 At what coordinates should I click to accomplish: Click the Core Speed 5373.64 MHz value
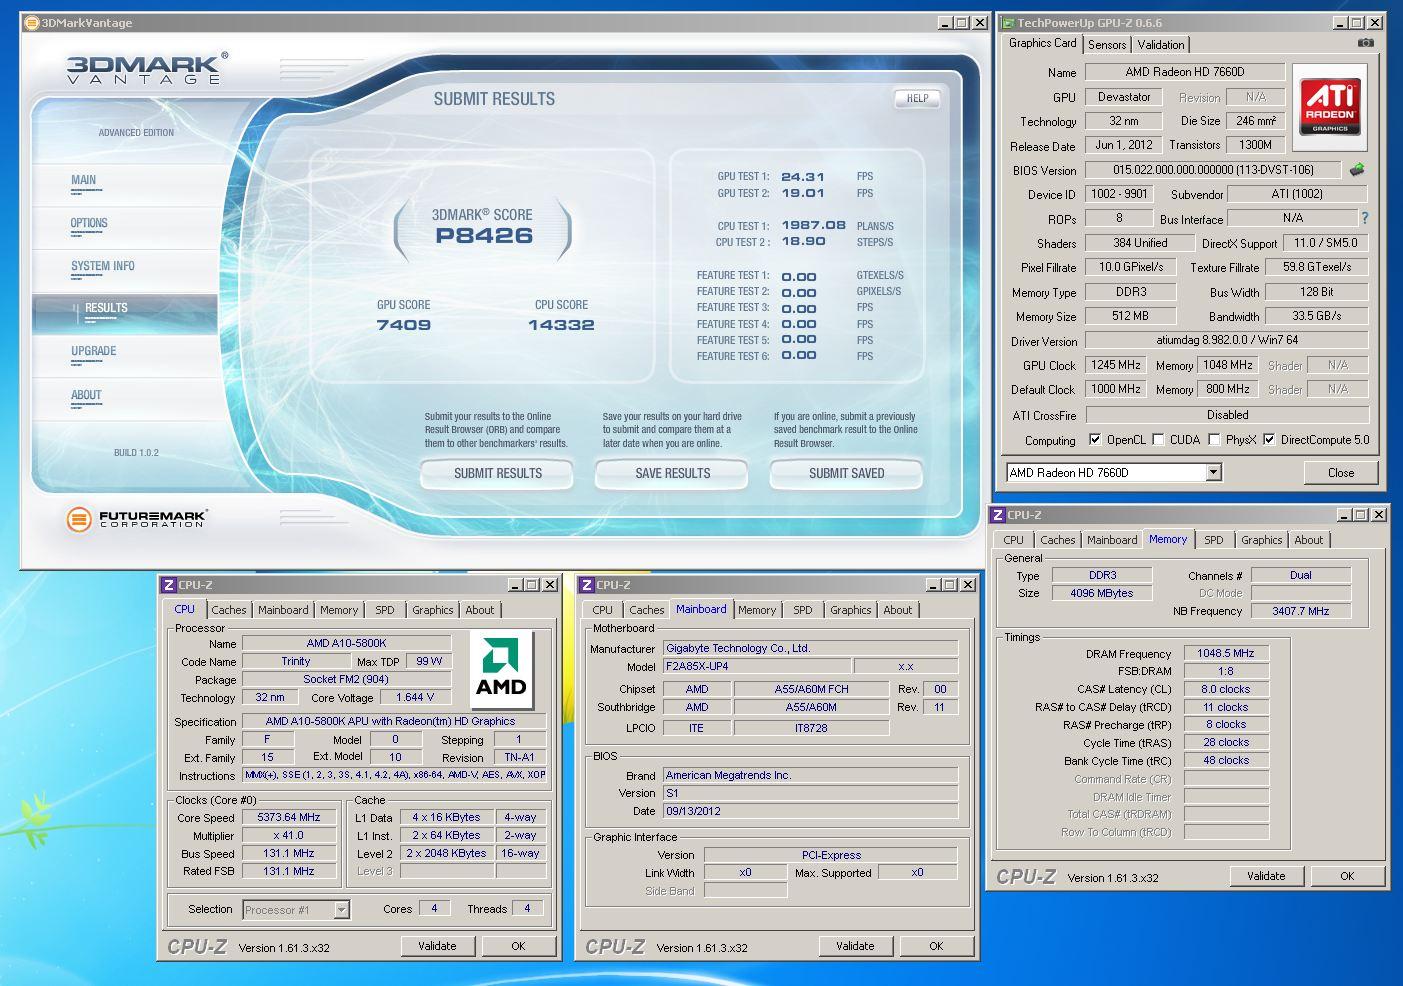(288, 817)
